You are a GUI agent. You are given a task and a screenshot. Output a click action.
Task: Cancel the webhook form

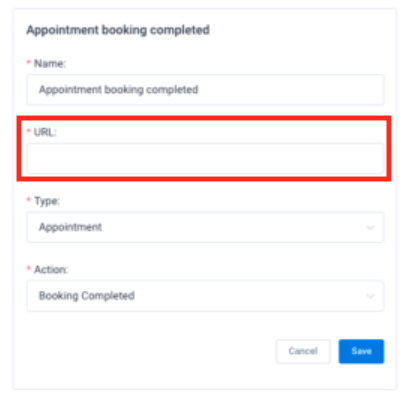[x=303, y=351]
